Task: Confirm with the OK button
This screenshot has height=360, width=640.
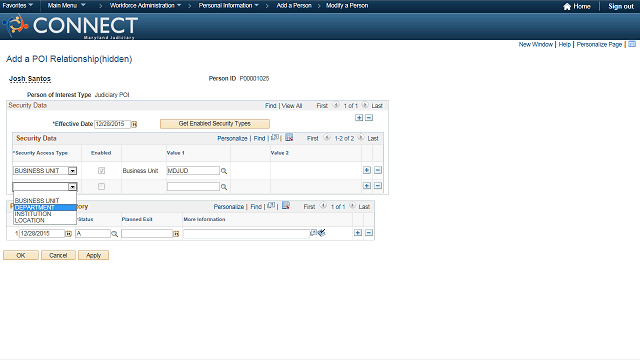Action: pos(21,255)
